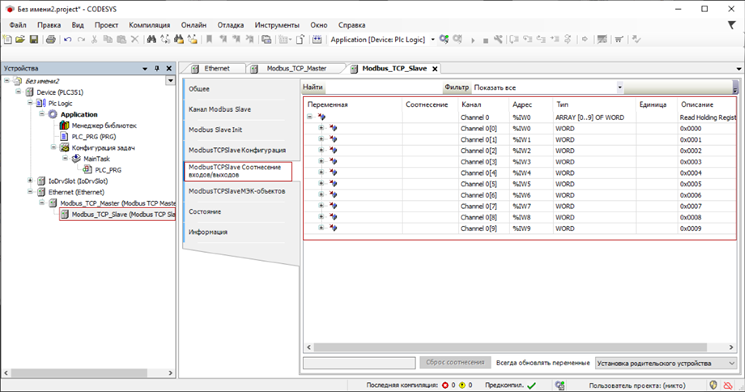
Task: Click the Copy toolbar icon
Action: 108,39
